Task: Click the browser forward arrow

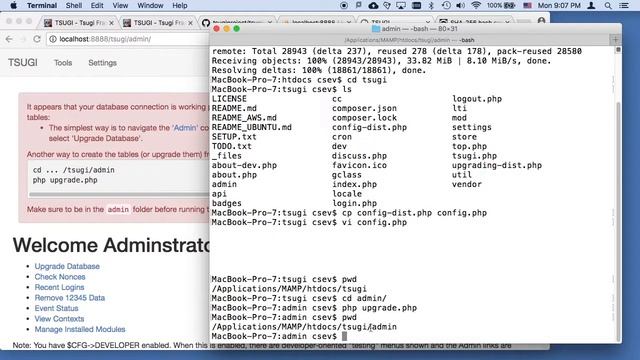Action: (x=23, y=39)
